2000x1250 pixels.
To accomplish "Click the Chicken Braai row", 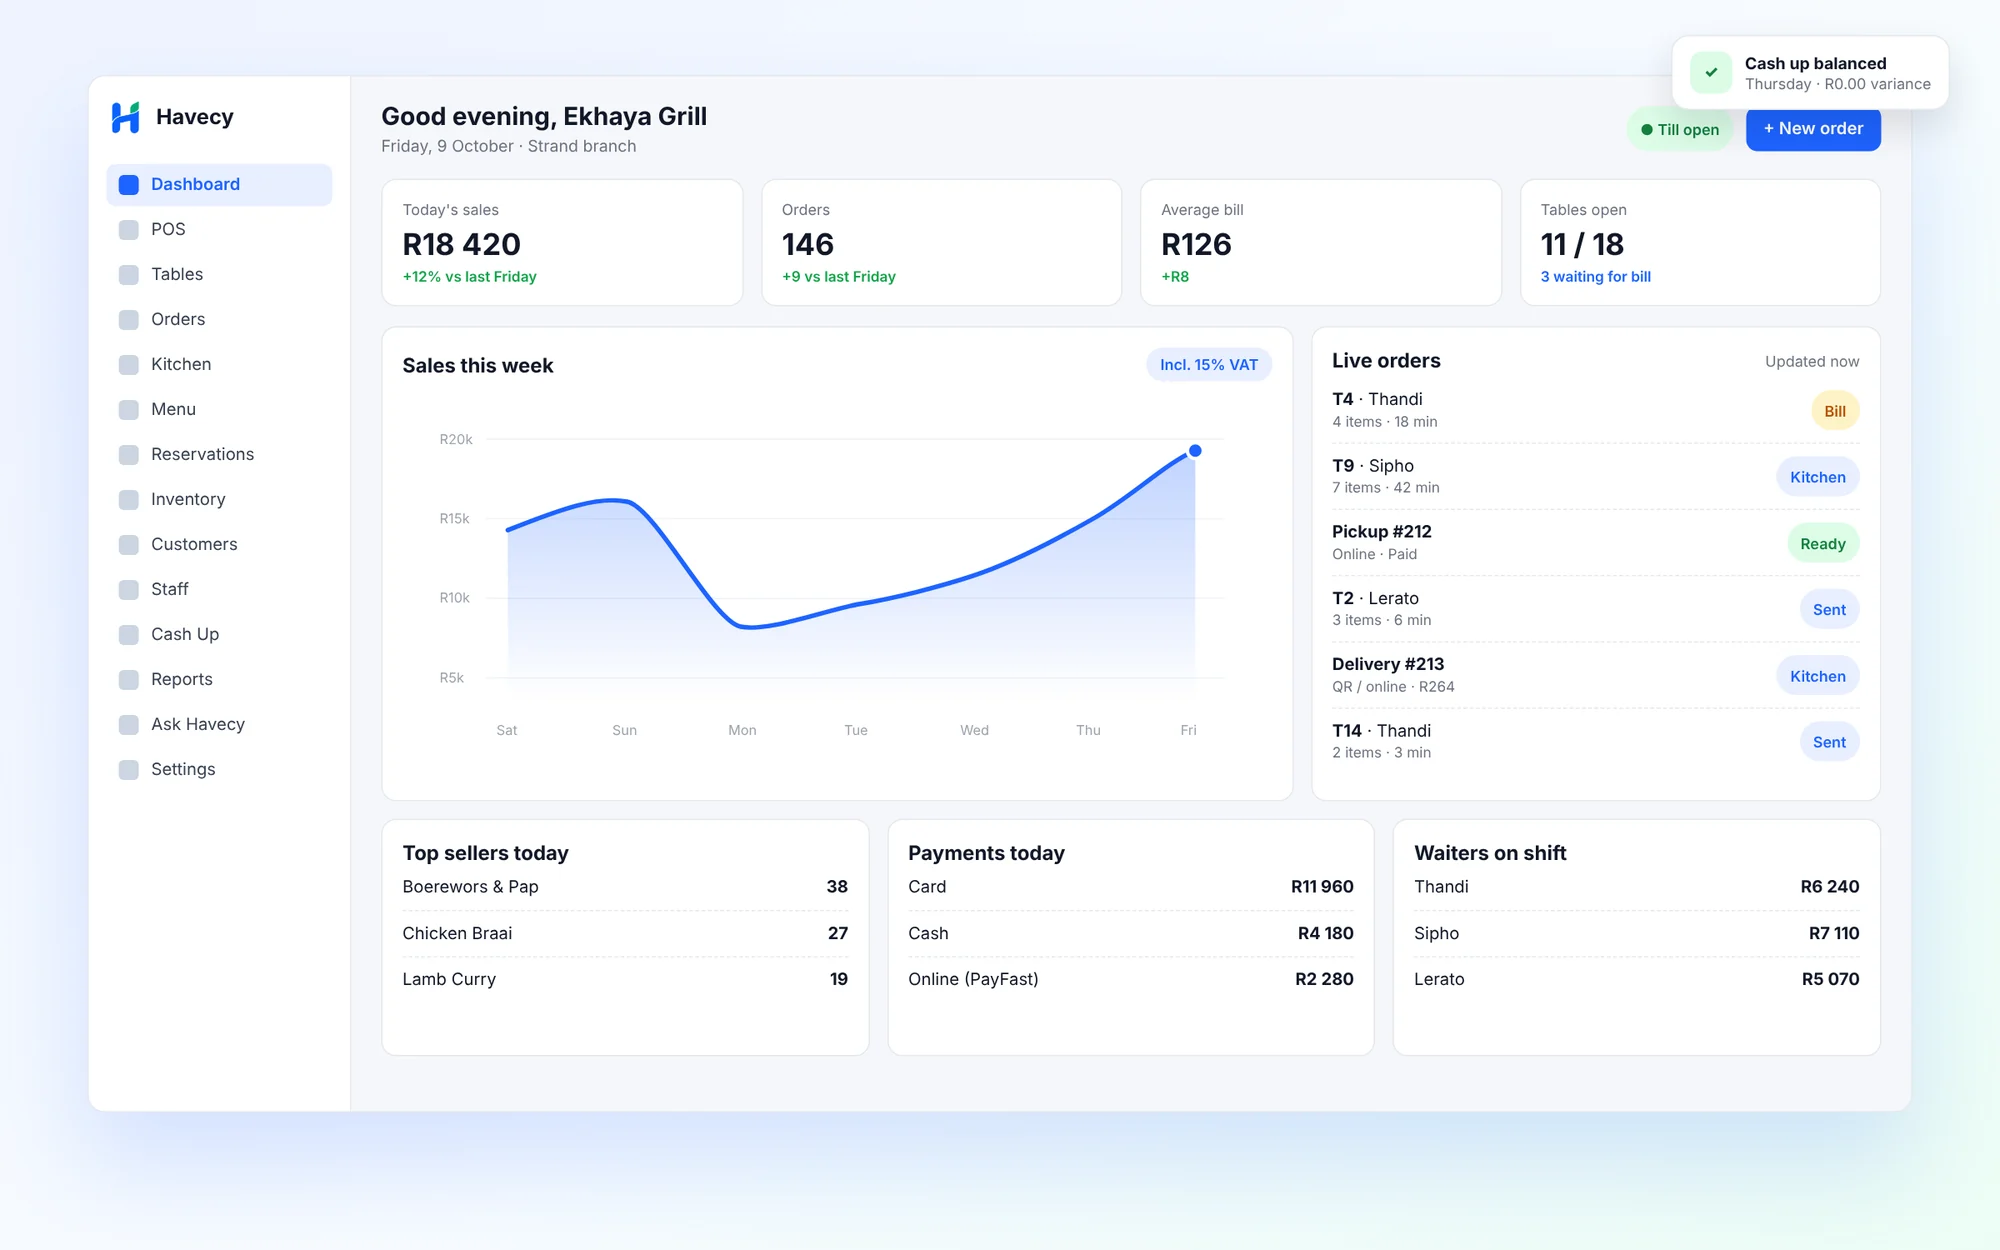I will point(625,933).
